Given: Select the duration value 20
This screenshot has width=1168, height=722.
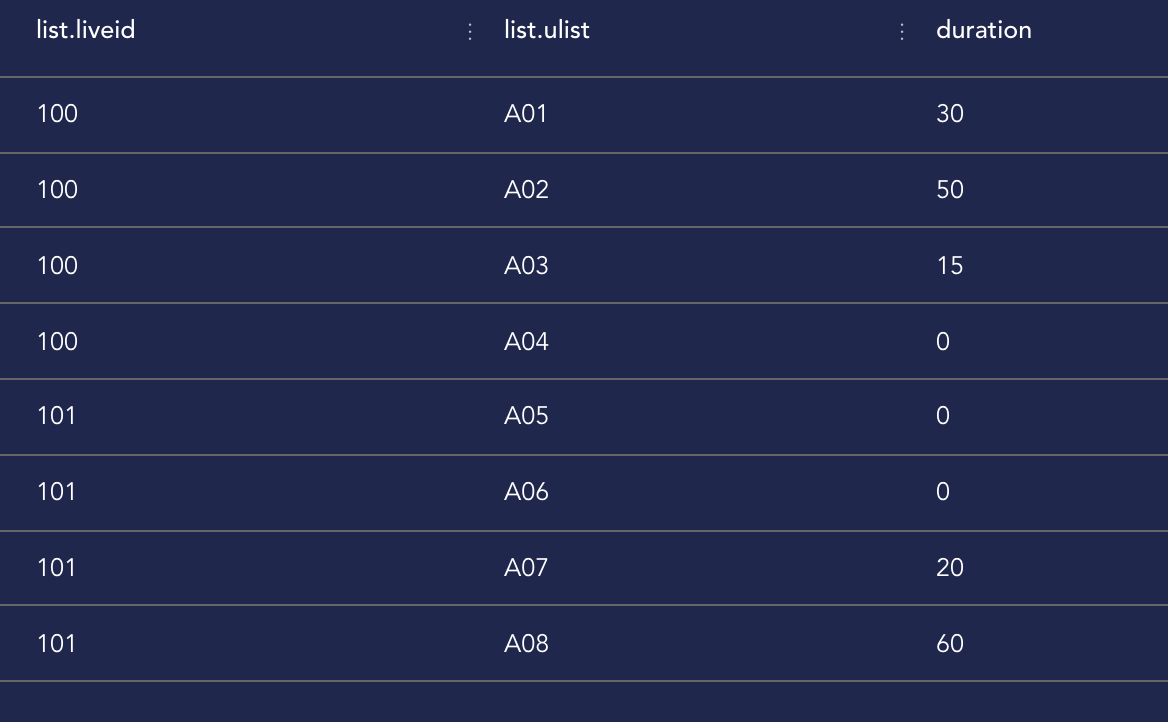Looking at the screenshot, I should point(950,568).
